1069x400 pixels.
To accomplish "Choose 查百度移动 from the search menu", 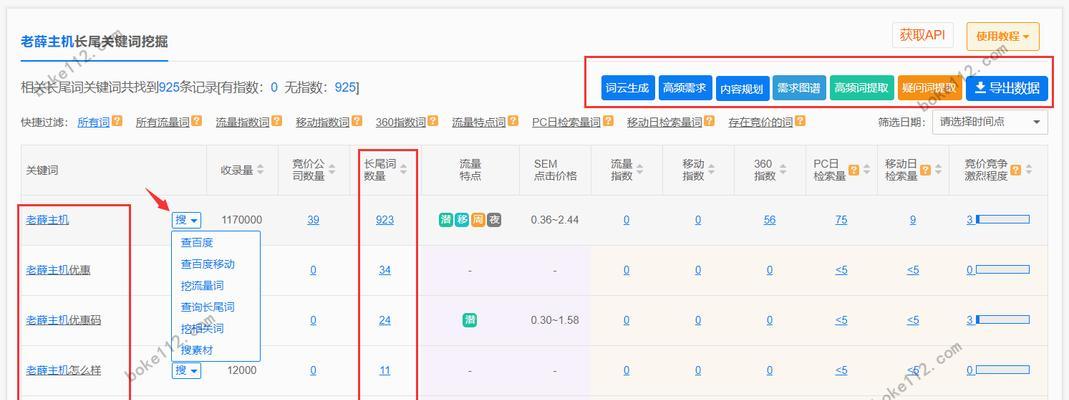I will click(207, 264).
